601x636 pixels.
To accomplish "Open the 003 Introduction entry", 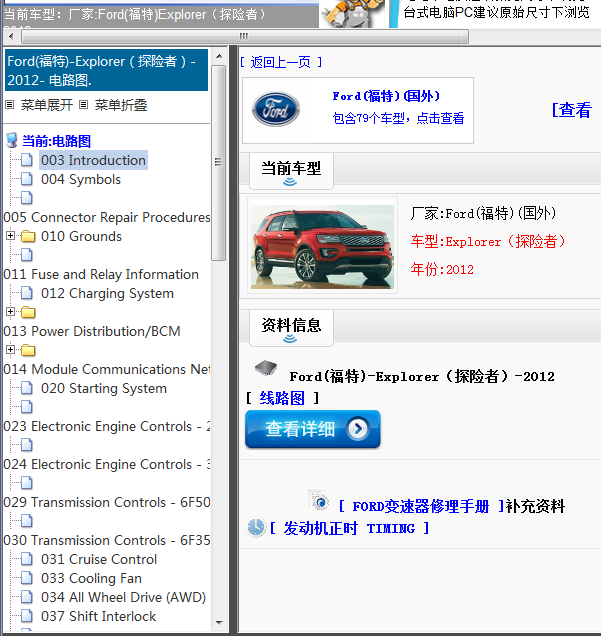I will coord(93,160).
